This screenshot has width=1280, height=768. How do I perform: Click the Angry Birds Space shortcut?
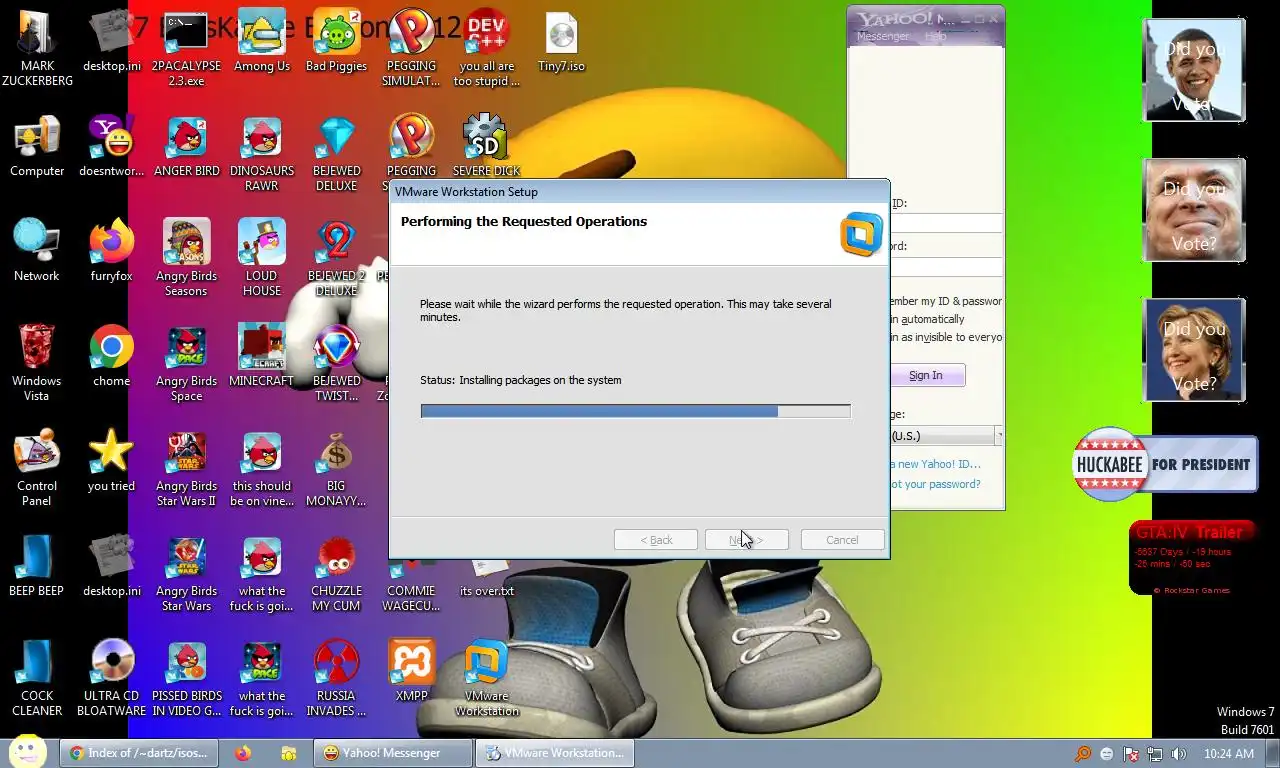coord(186,362)
